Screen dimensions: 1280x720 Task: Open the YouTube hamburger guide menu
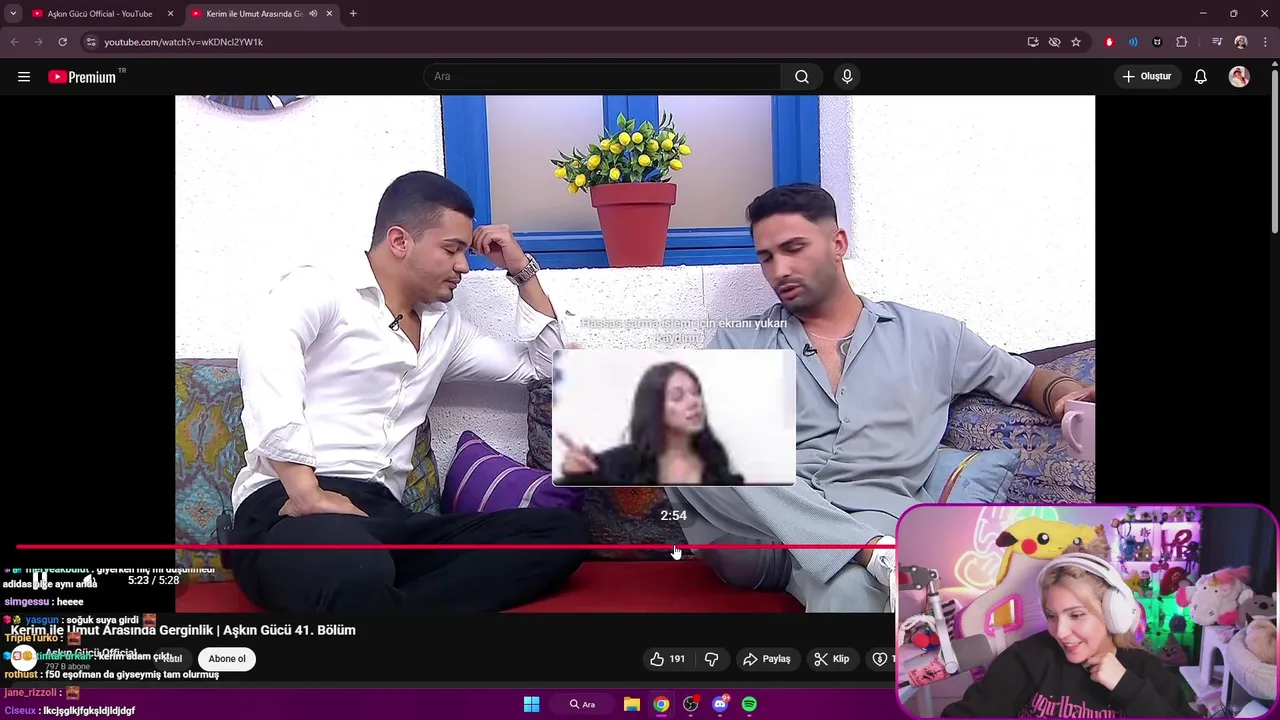click(24, 77)
